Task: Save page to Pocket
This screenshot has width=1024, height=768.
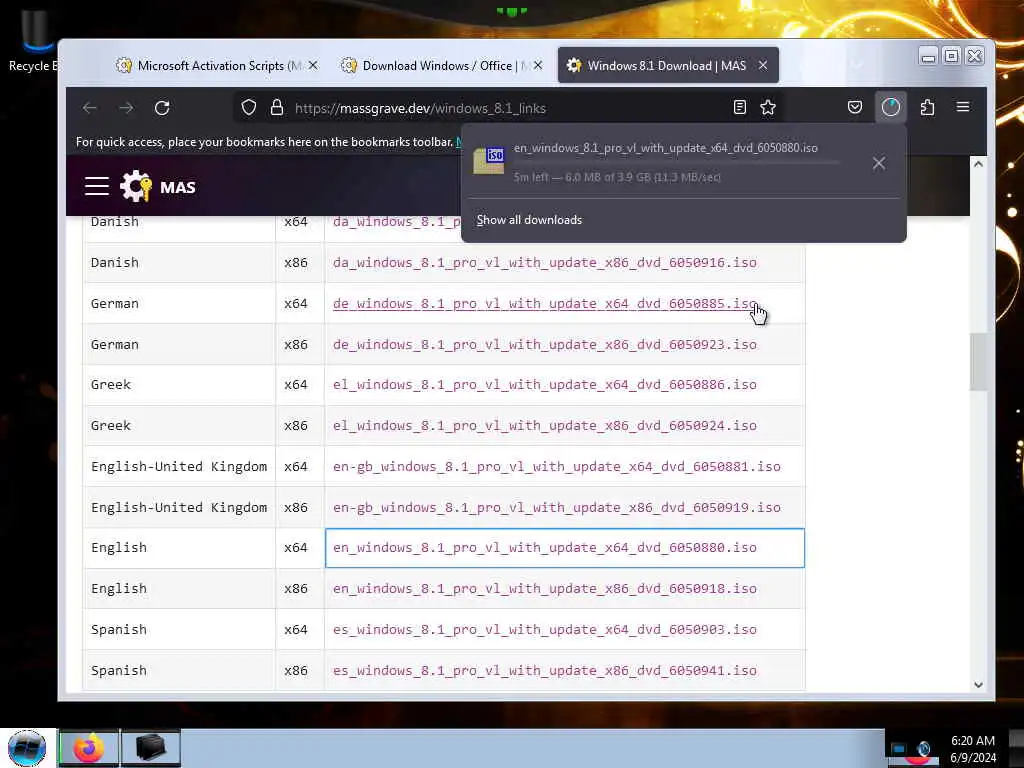Action: point(855,108)
